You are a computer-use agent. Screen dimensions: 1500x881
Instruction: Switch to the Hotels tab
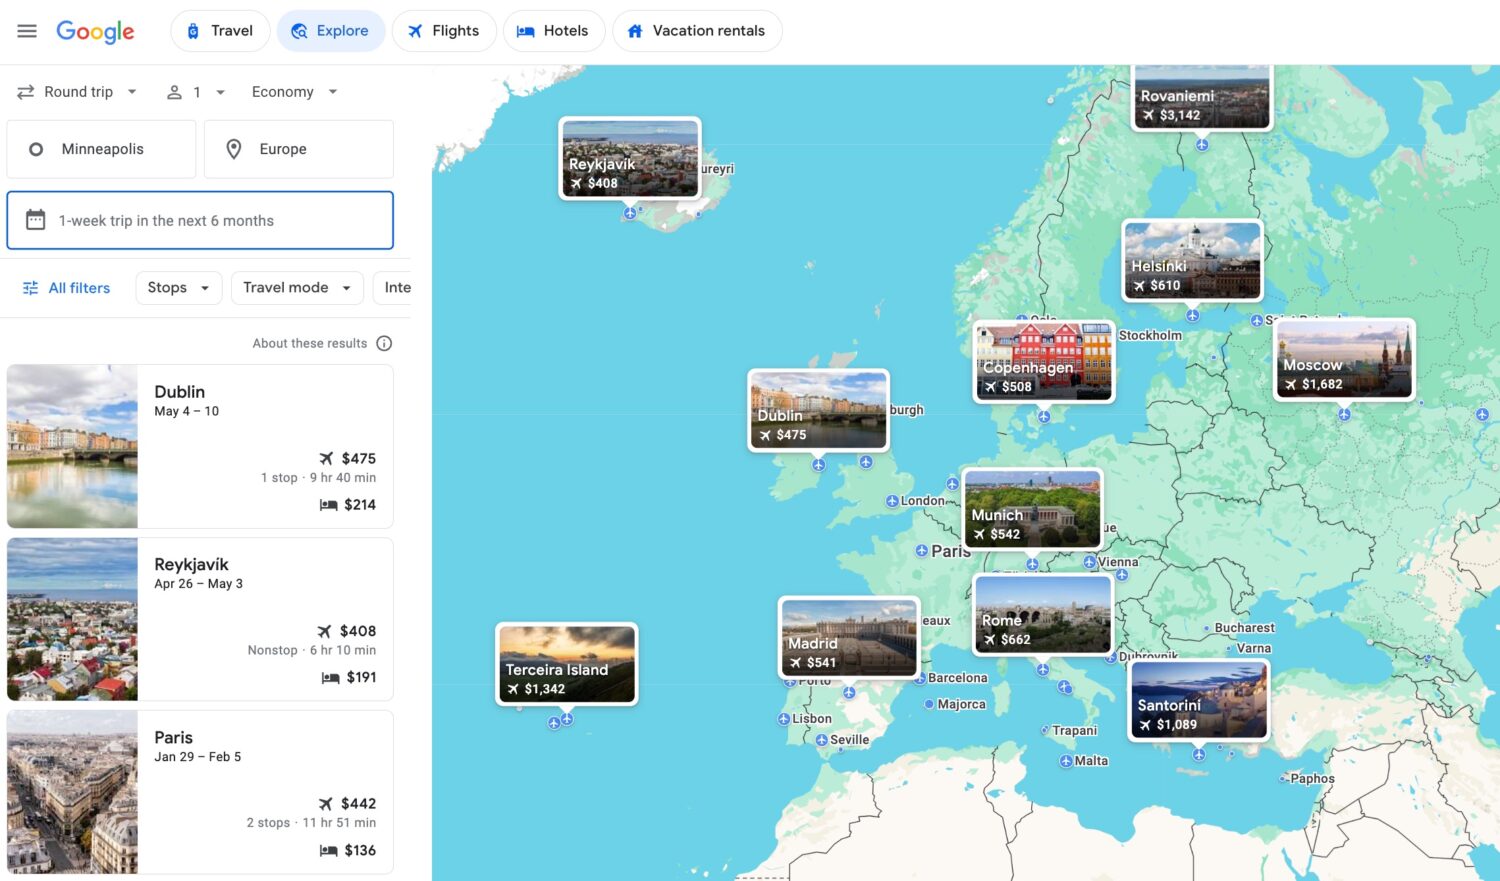(x=554, y=30)
